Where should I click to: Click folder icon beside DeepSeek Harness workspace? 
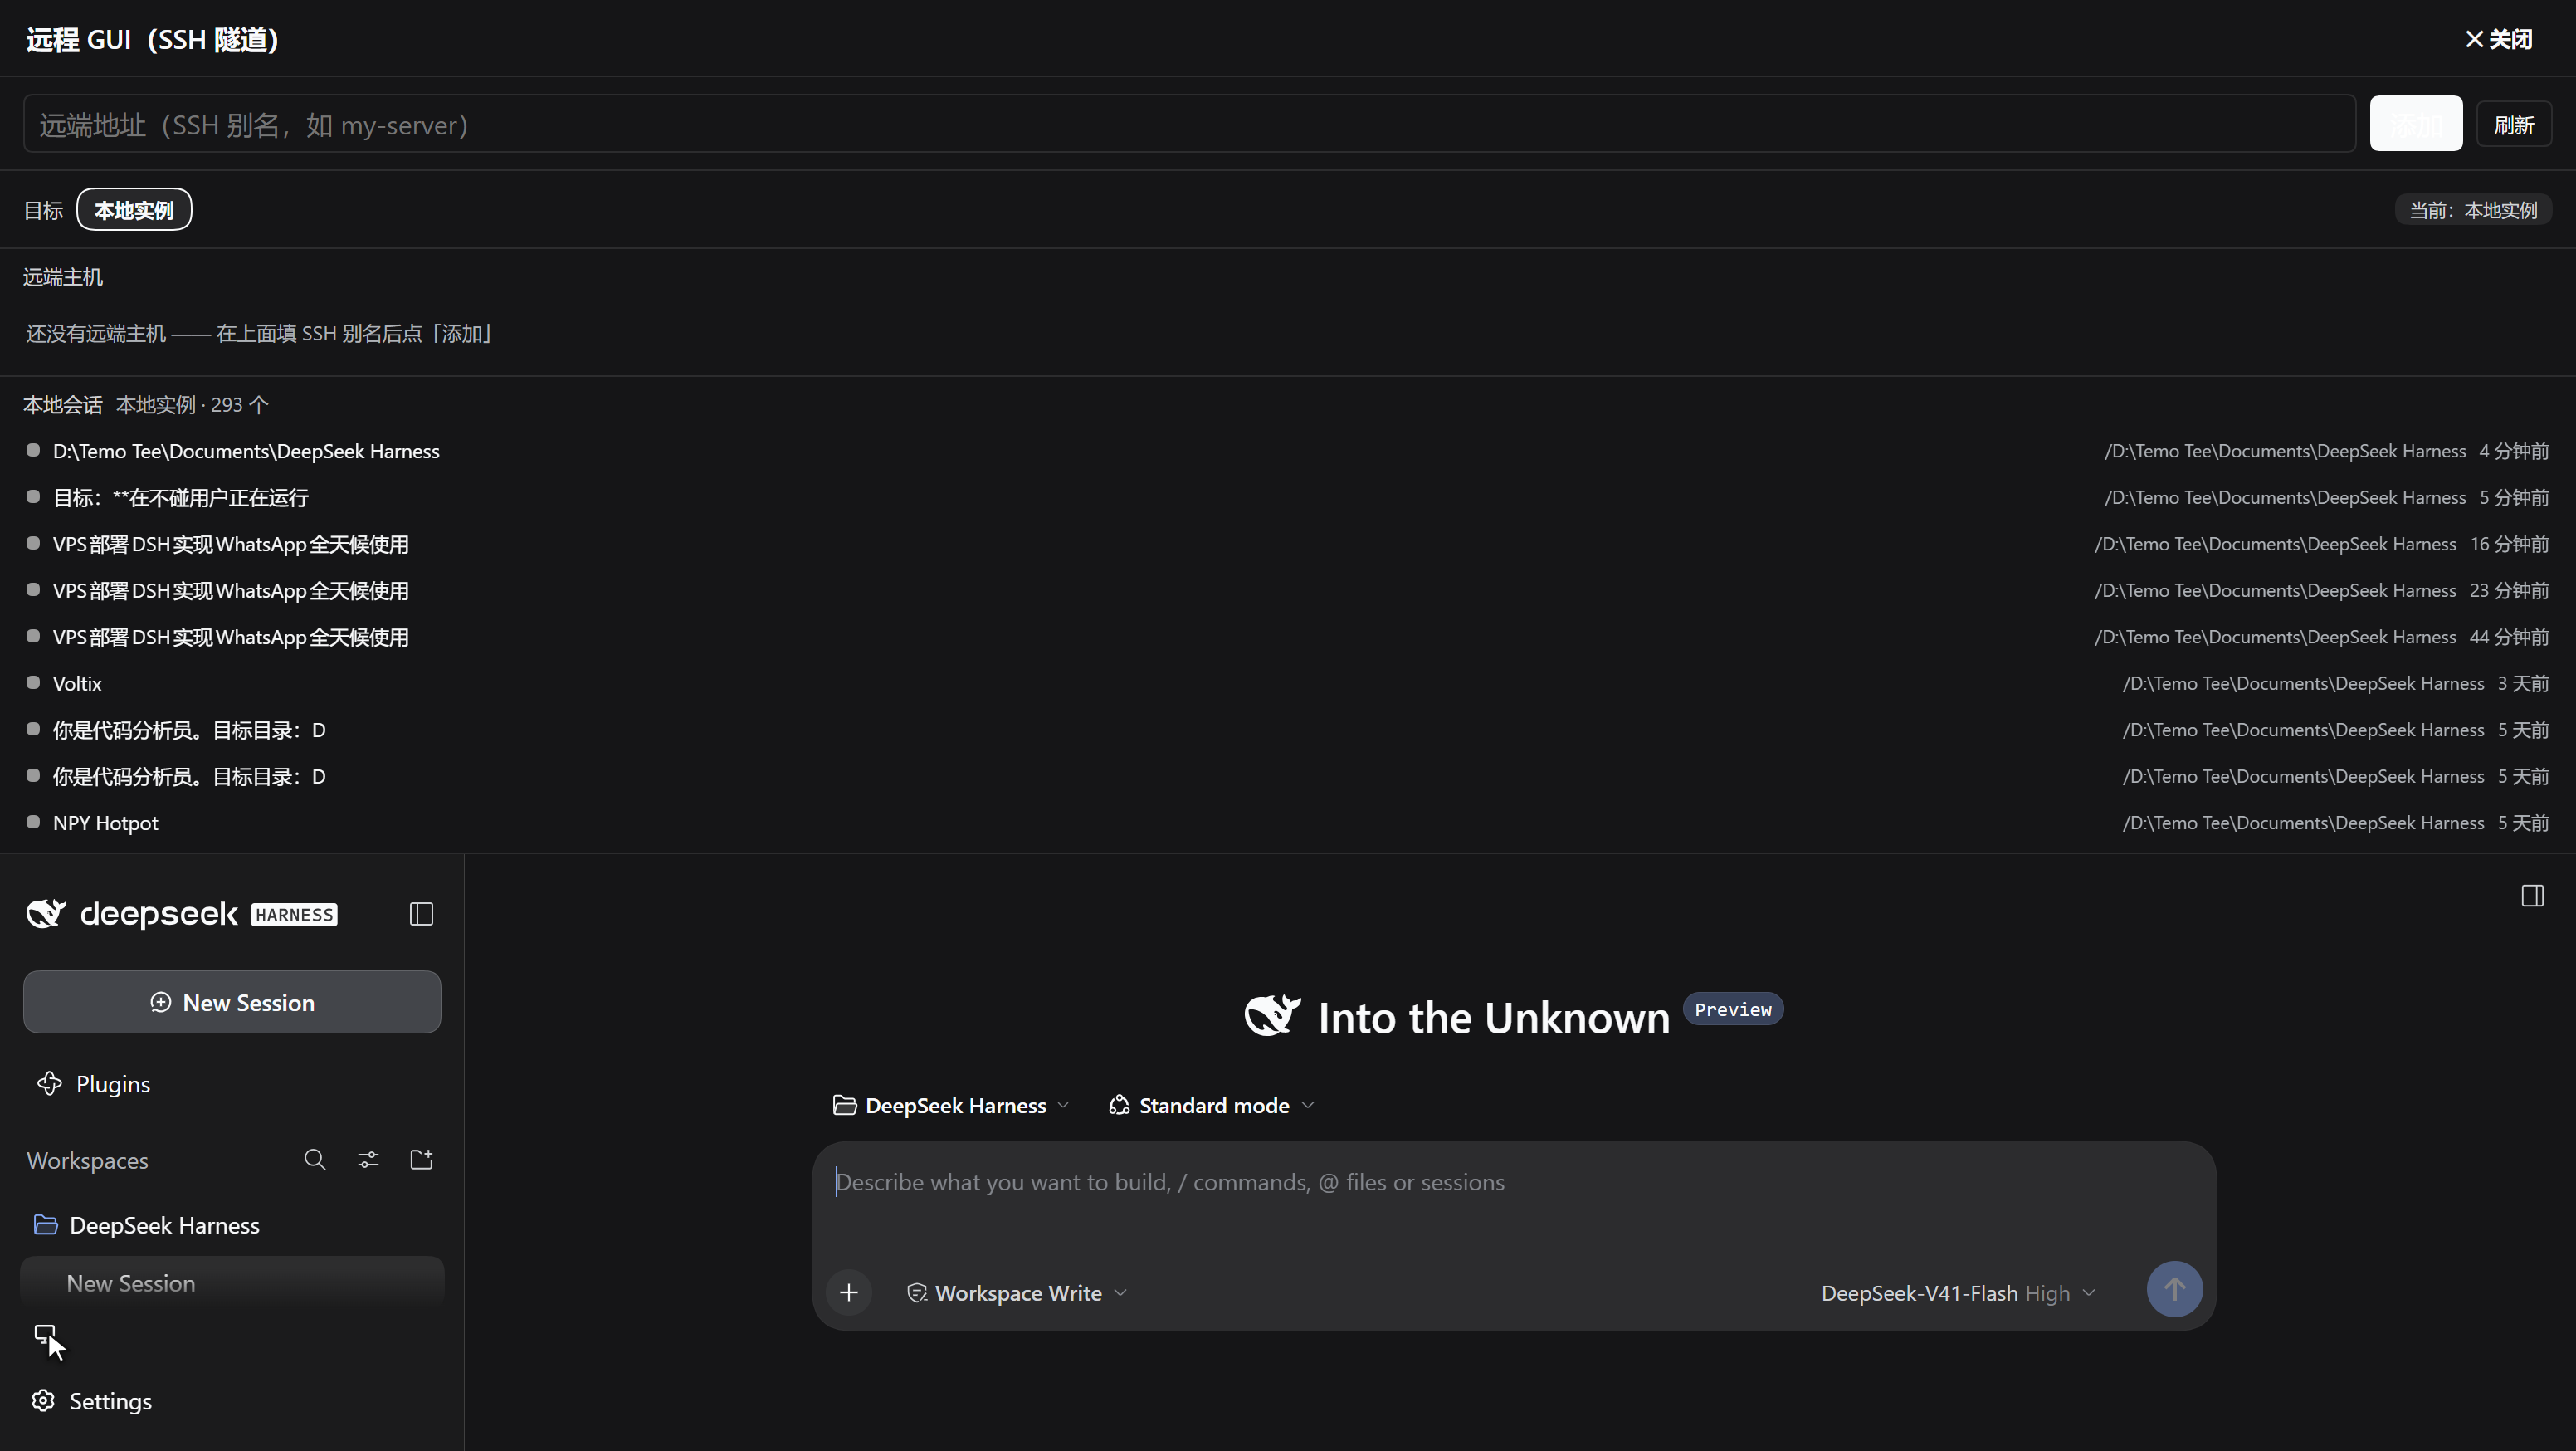[x=45, y=1225]
